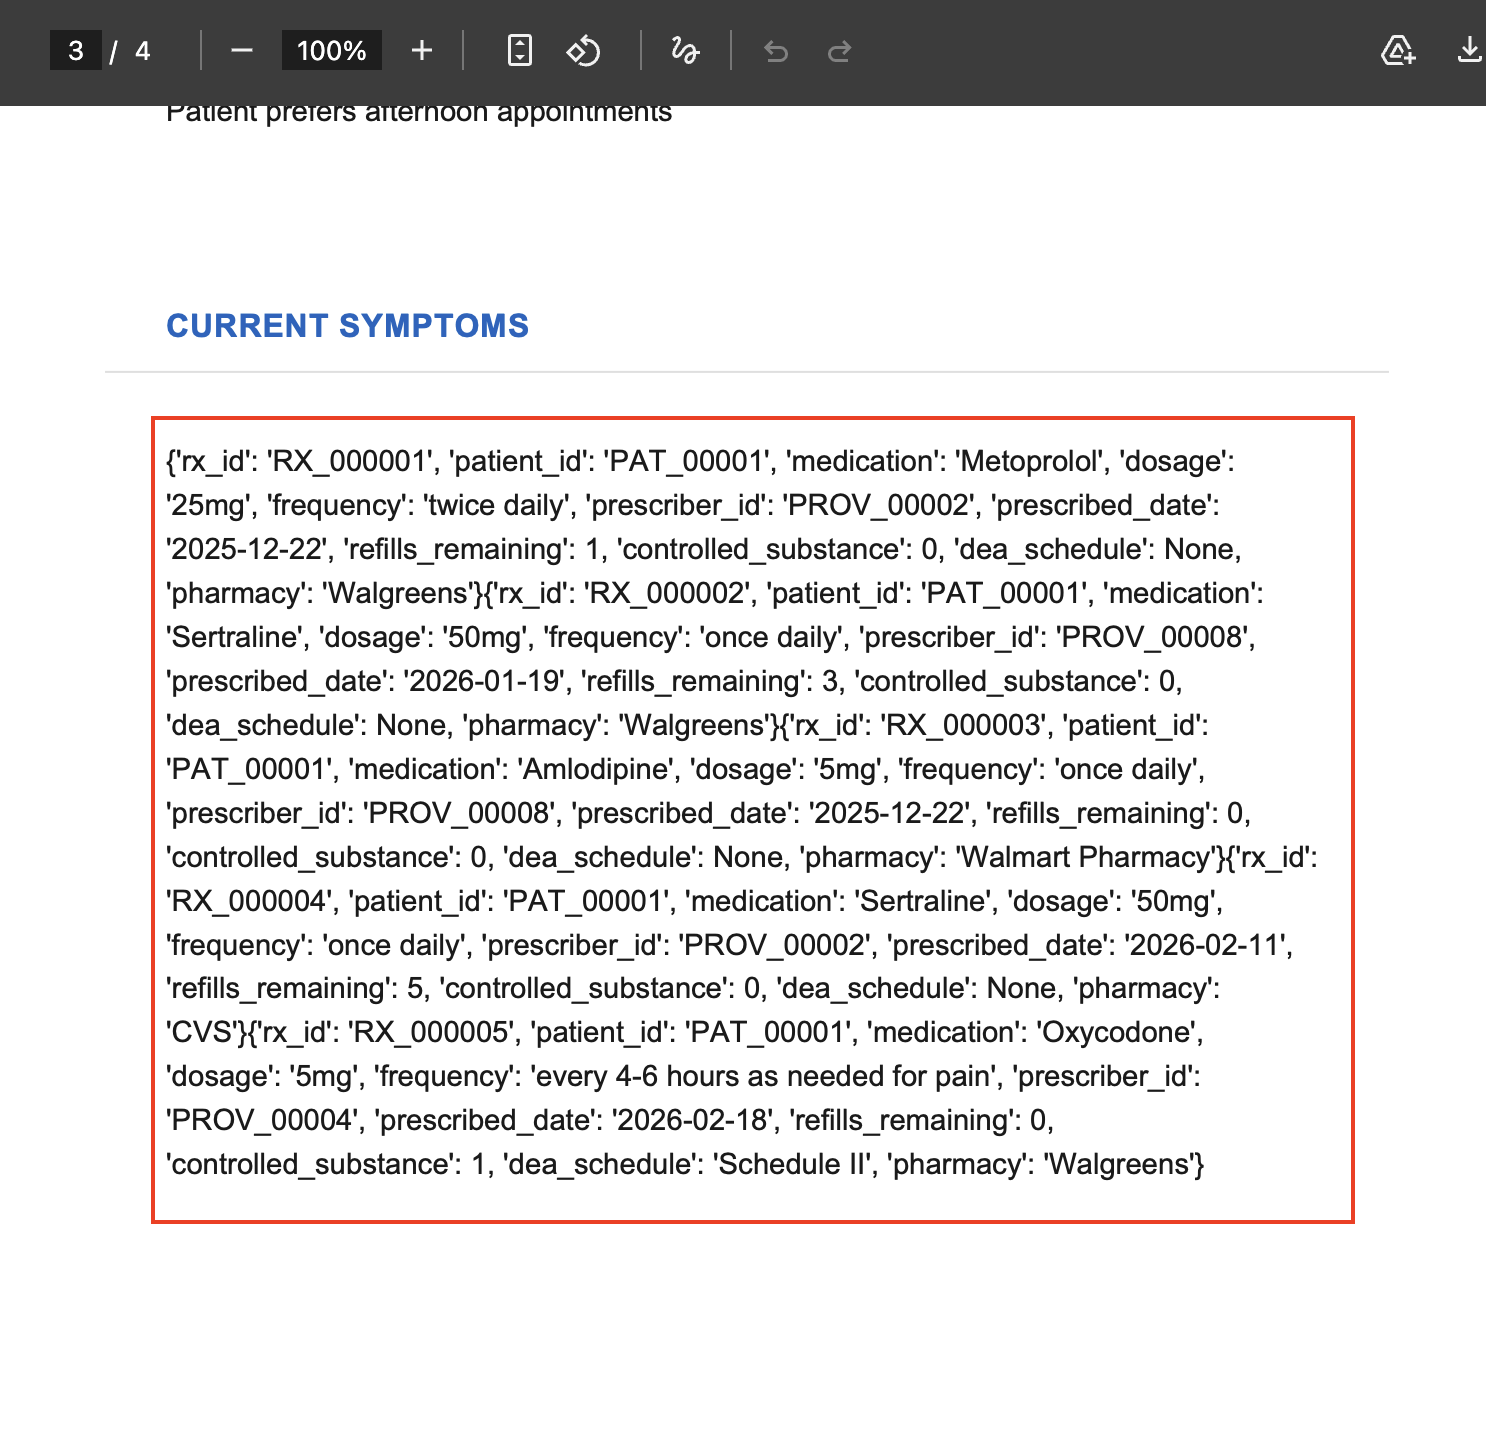The width and height of the screenshot is (1486, 1440).
Task: Click the red-outlined prescription data box
Action: pos(750,820)
